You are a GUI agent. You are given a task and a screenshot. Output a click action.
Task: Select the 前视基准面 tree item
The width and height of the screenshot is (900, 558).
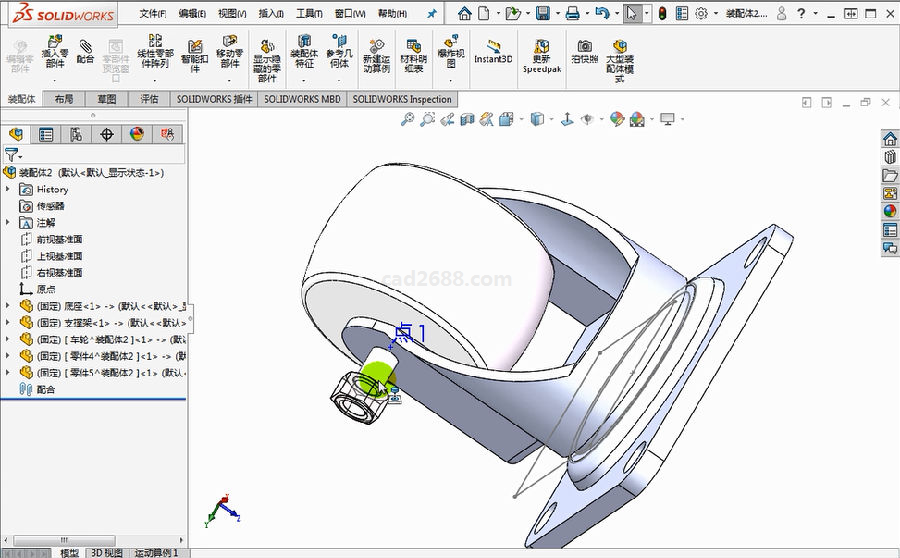59,239
